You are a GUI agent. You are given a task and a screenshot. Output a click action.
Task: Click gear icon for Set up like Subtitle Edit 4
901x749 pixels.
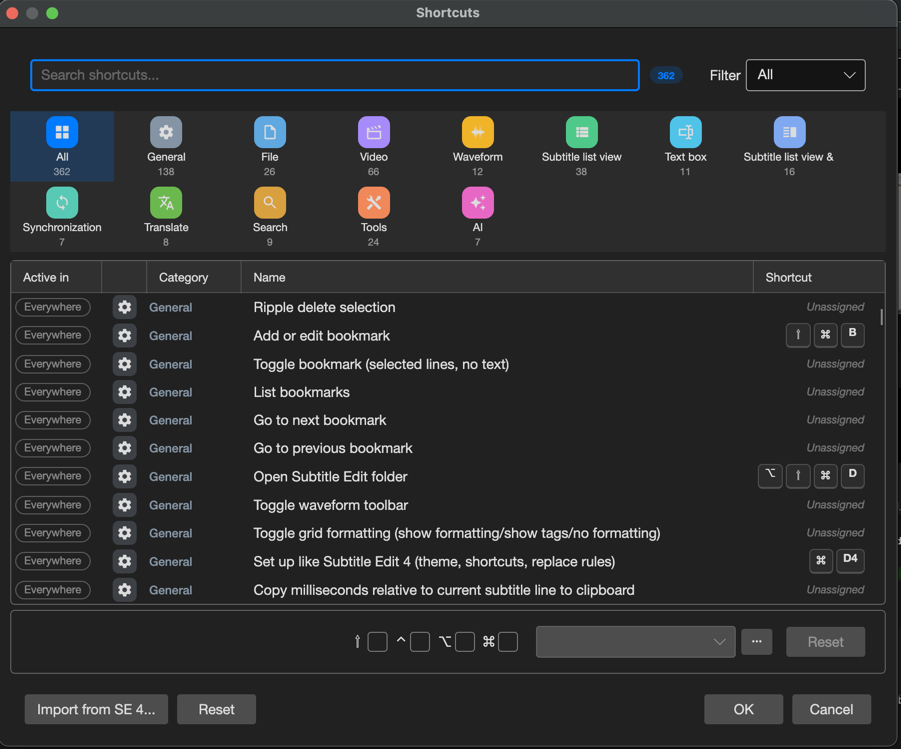(x=125, y=562)
